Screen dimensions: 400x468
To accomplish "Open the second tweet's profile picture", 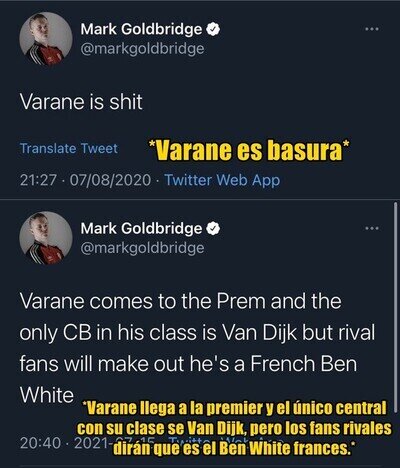I will [x=46, y=238].
